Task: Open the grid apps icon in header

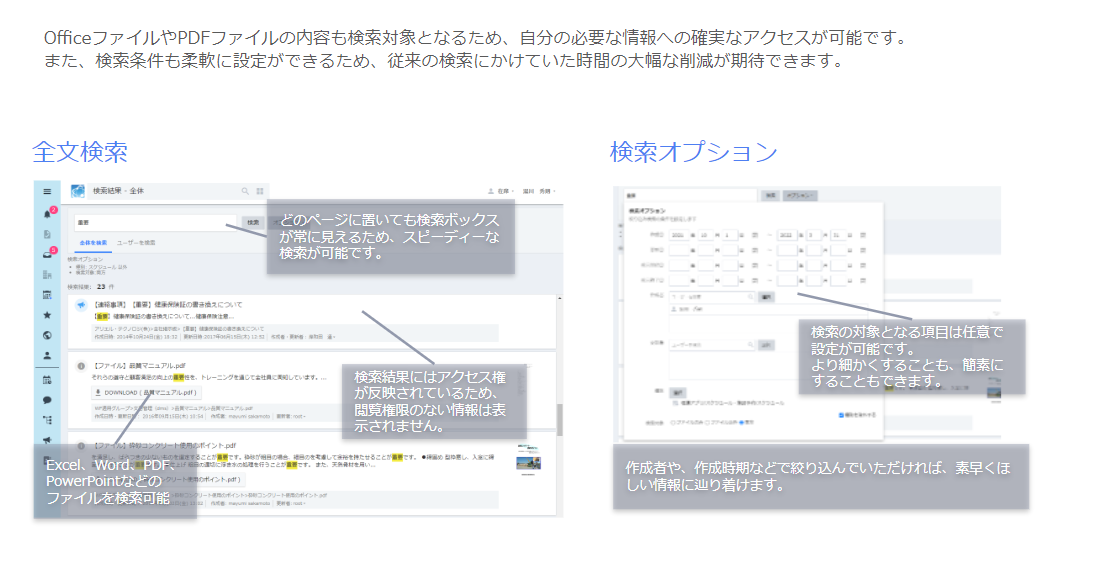Action: [x=260, y=190]
